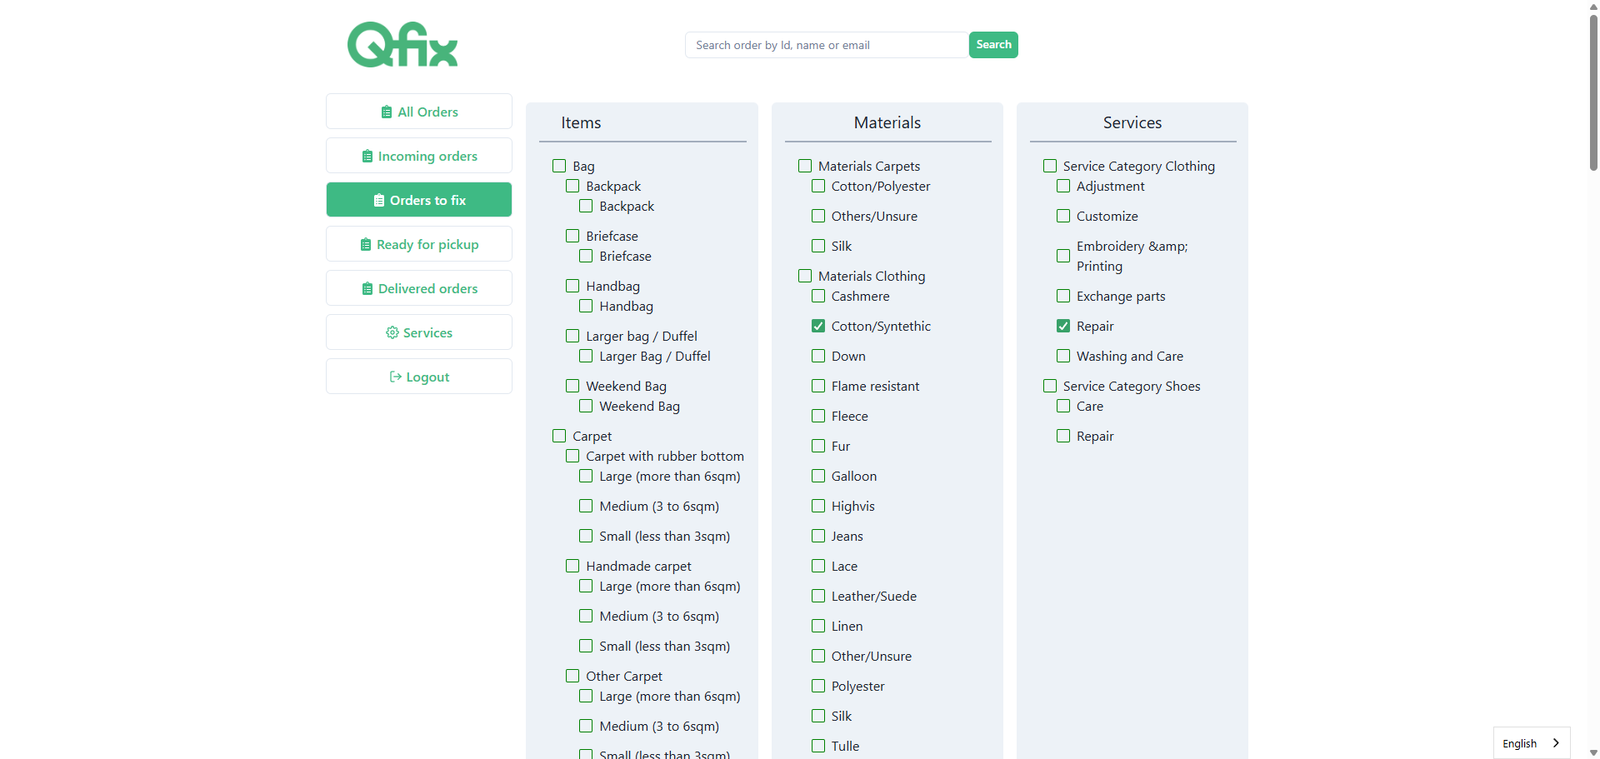Enable the Leather/Suede material checkbox
The height and width of the screenshot is (759, 1600).
(x=818, y=596)
